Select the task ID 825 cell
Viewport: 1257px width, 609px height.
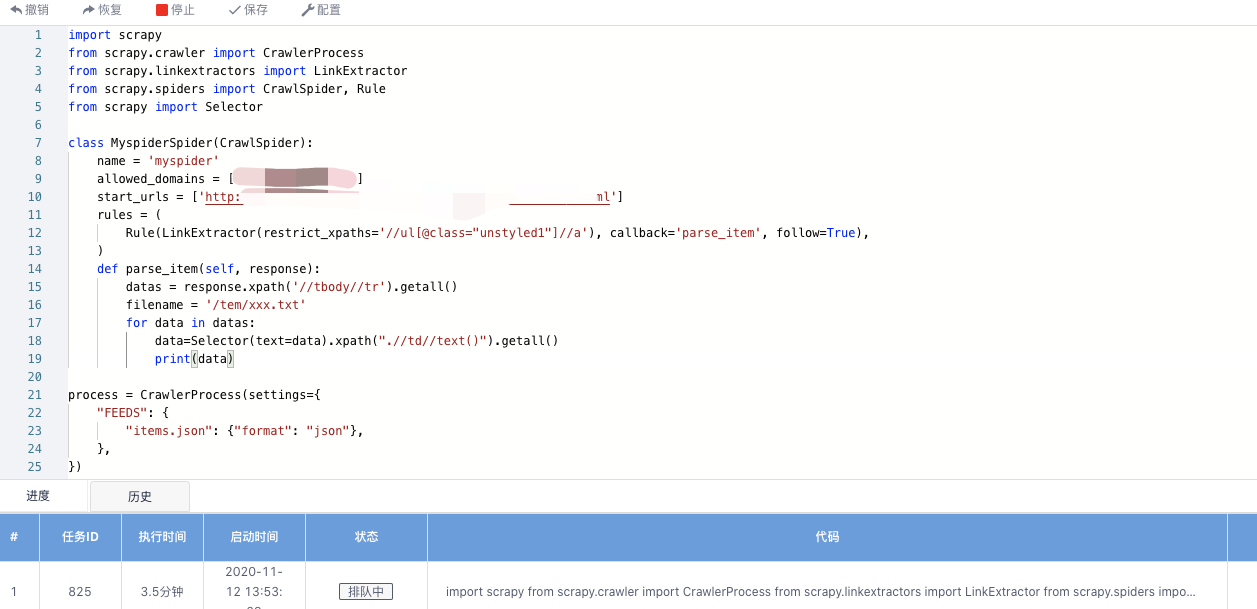click(x=79, y=591)
